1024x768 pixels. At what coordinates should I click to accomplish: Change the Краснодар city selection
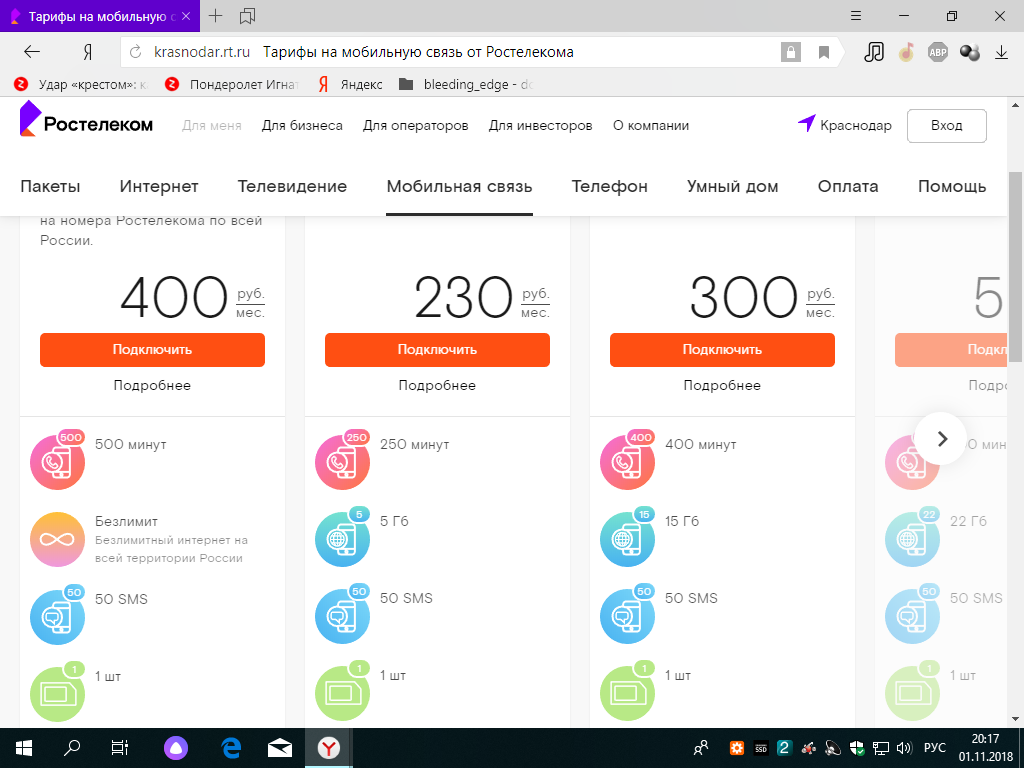(x=856, y=125)
